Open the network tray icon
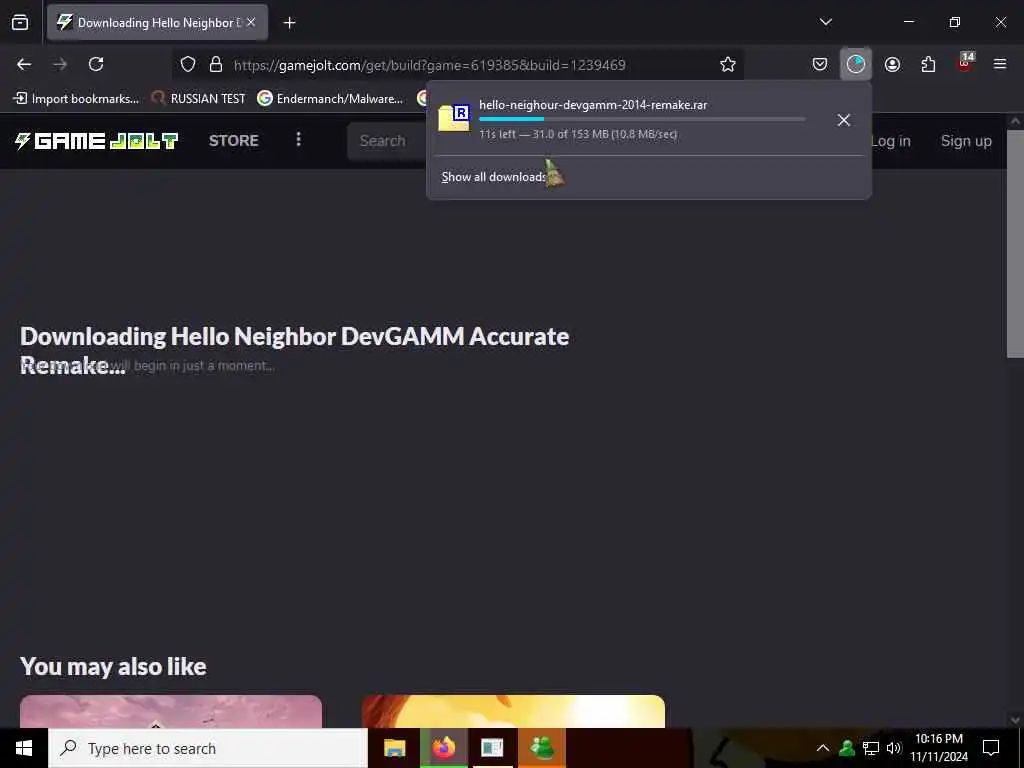 click(871, 748)
